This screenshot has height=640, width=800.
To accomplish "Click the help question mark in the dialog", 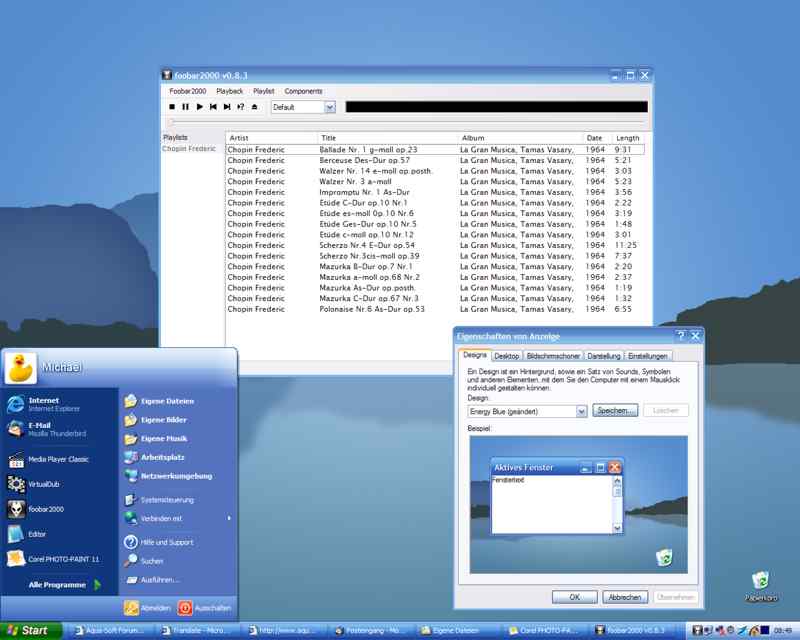I will coord(681,336).
